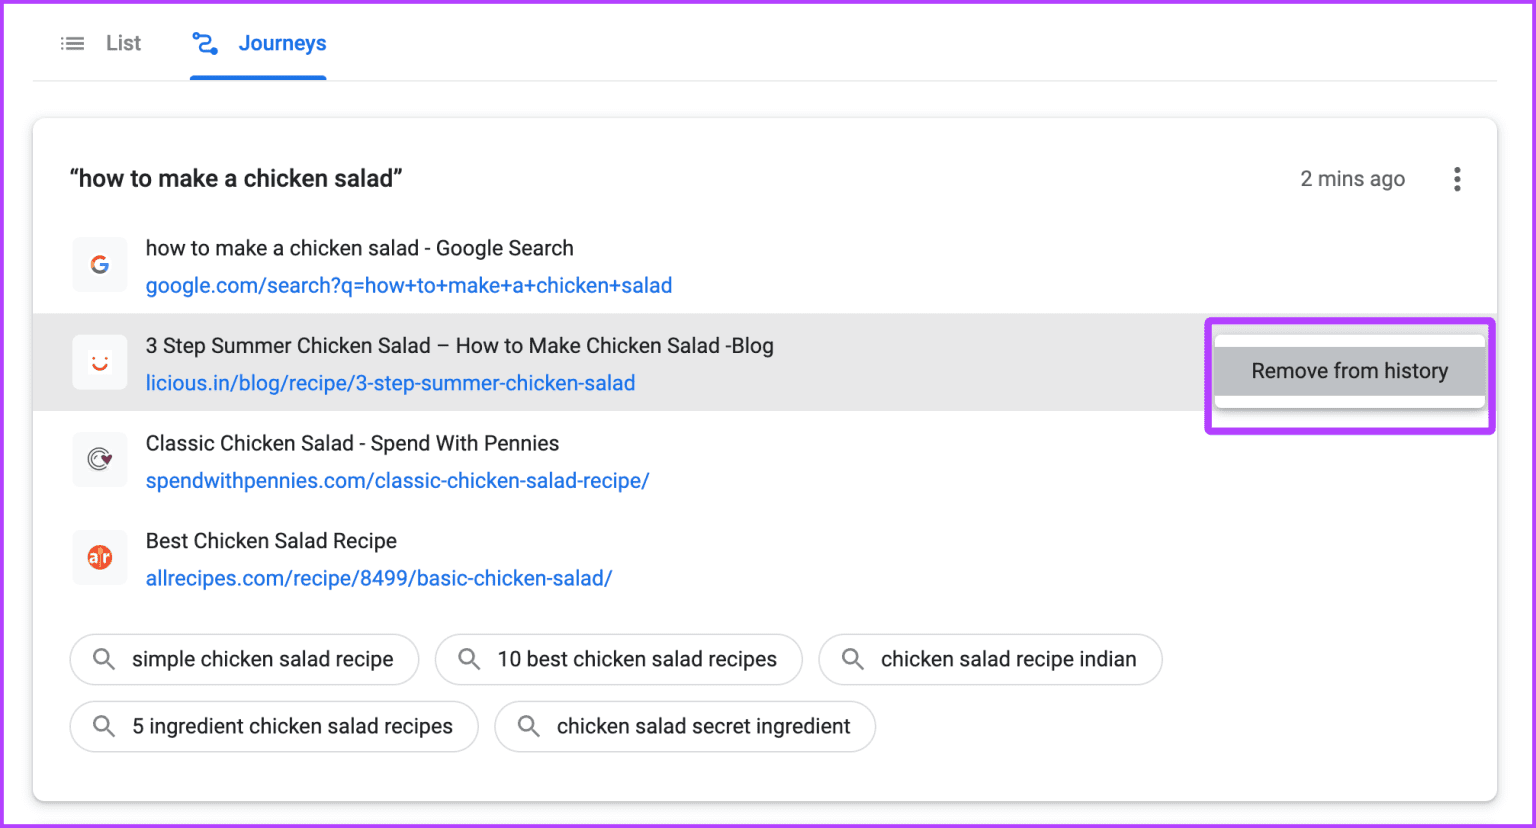This screenshot has height=828, width=1536.
Task: Click the Spend With Pennies favicon
Action: 99,459
